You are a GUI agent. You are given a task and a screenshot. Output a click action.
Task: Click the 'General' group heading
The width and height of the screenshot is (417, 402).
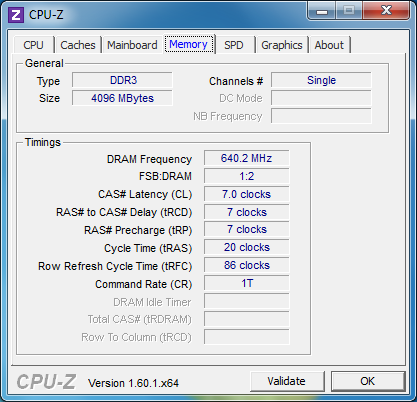(x=44, y=63)
